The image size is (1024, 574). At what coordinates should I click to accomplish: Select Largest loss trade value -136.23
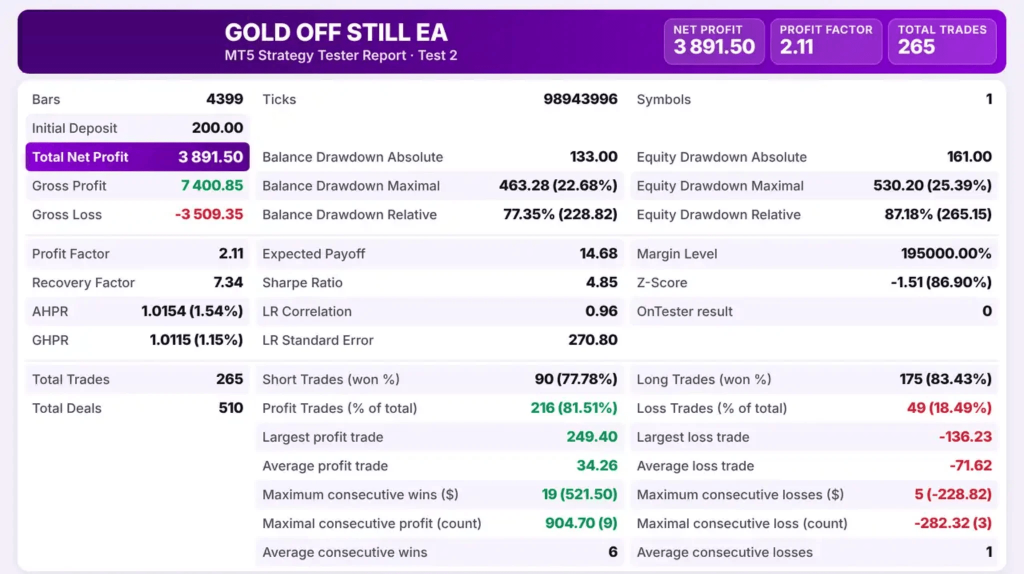965,436
